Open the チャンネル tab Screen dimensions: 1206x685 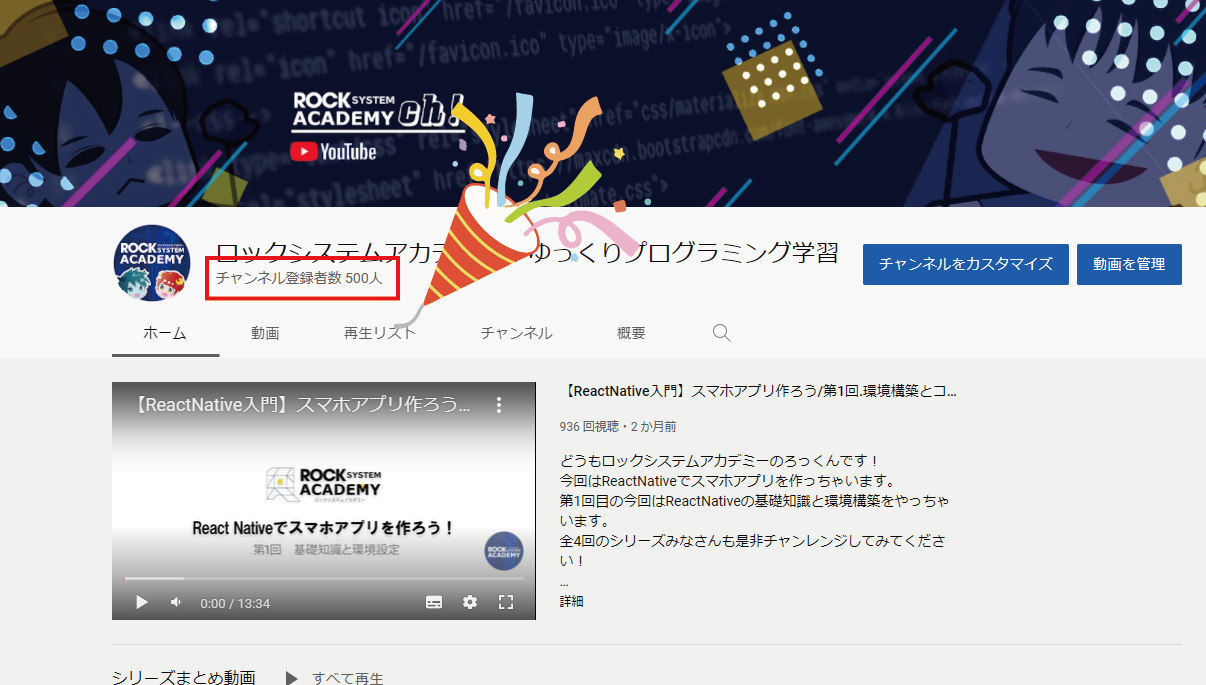(516, 333)
